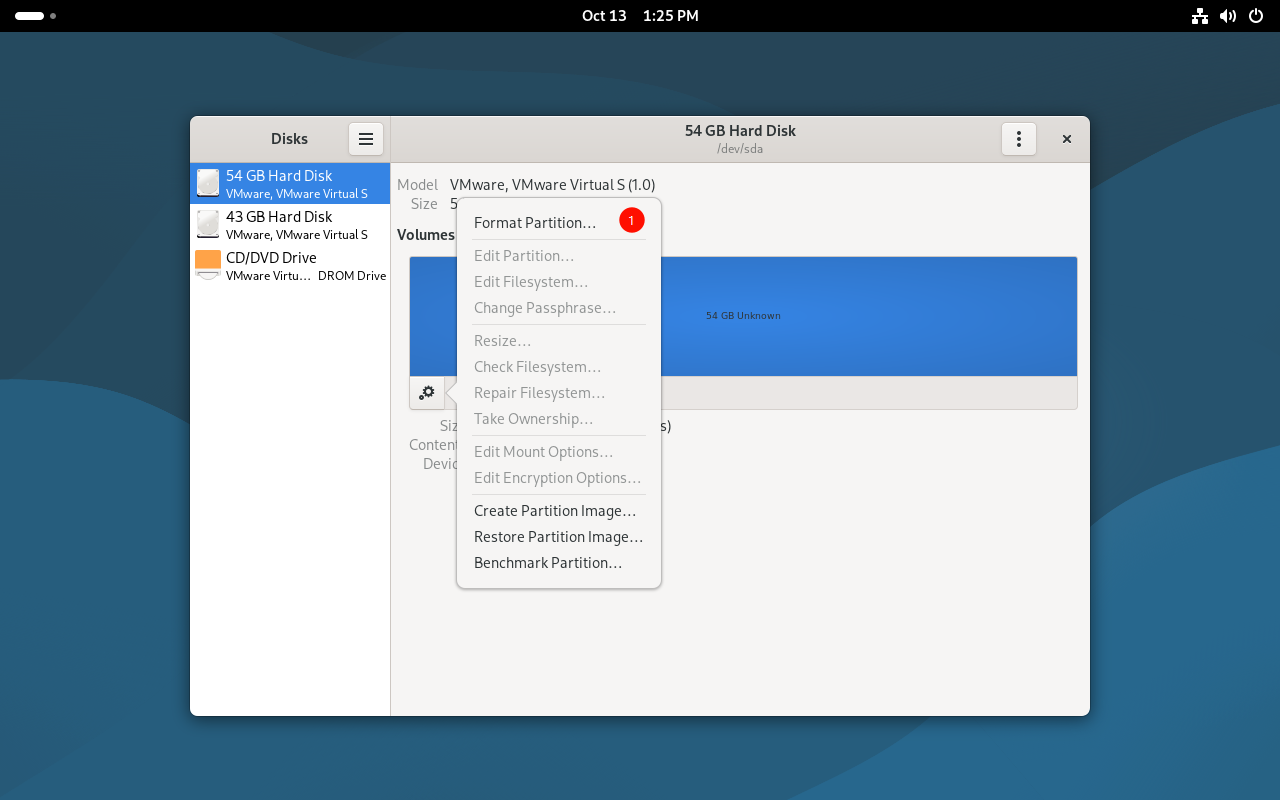Choose Restore Partition Image… menu entry
This screenshot has width=1280, height=800.
click(559, 537)
